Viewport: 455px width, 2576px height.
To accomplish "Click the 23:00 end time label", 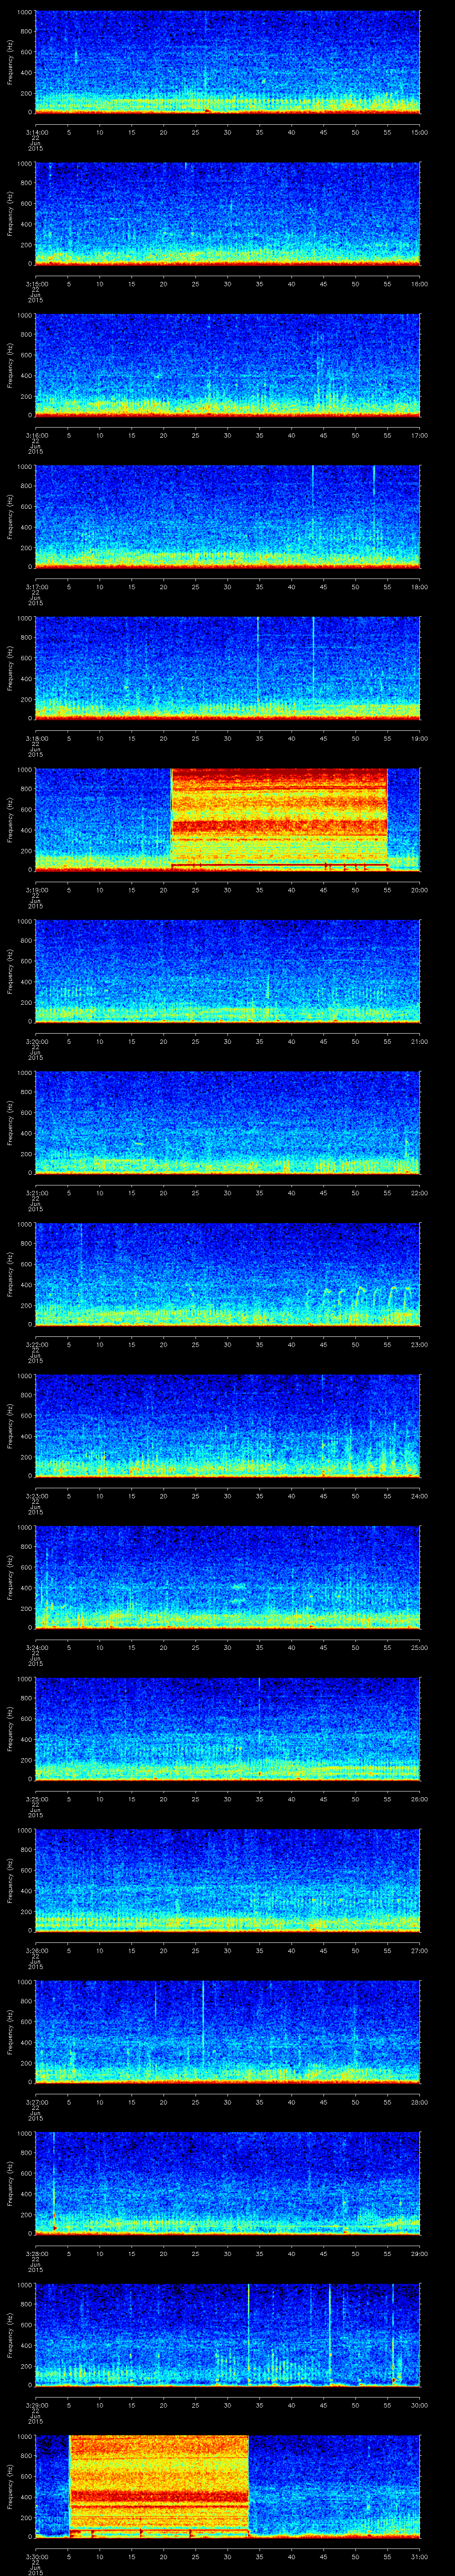I will coord(420,1344).
